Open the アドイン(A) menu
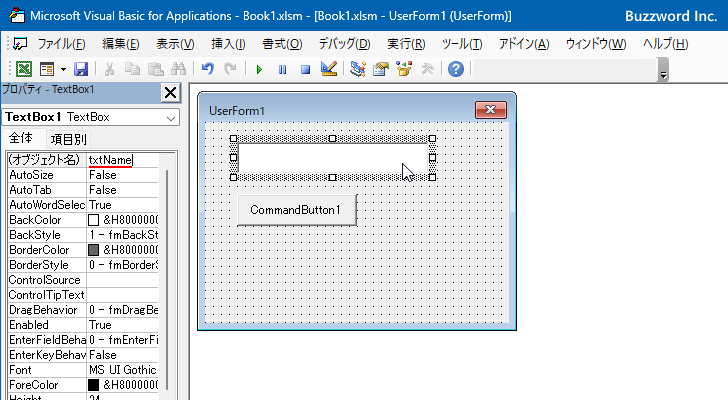 point(524,44)
